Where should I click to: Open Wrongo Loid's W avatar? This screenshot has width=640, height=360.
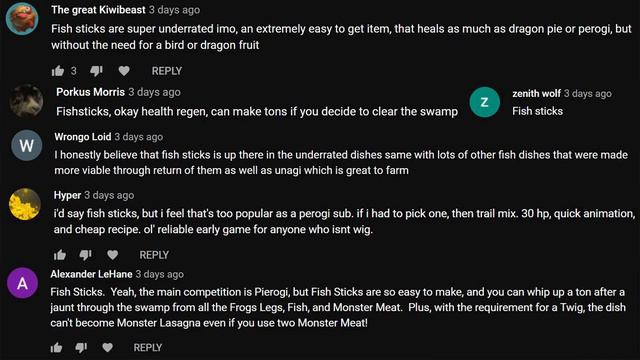27,145
